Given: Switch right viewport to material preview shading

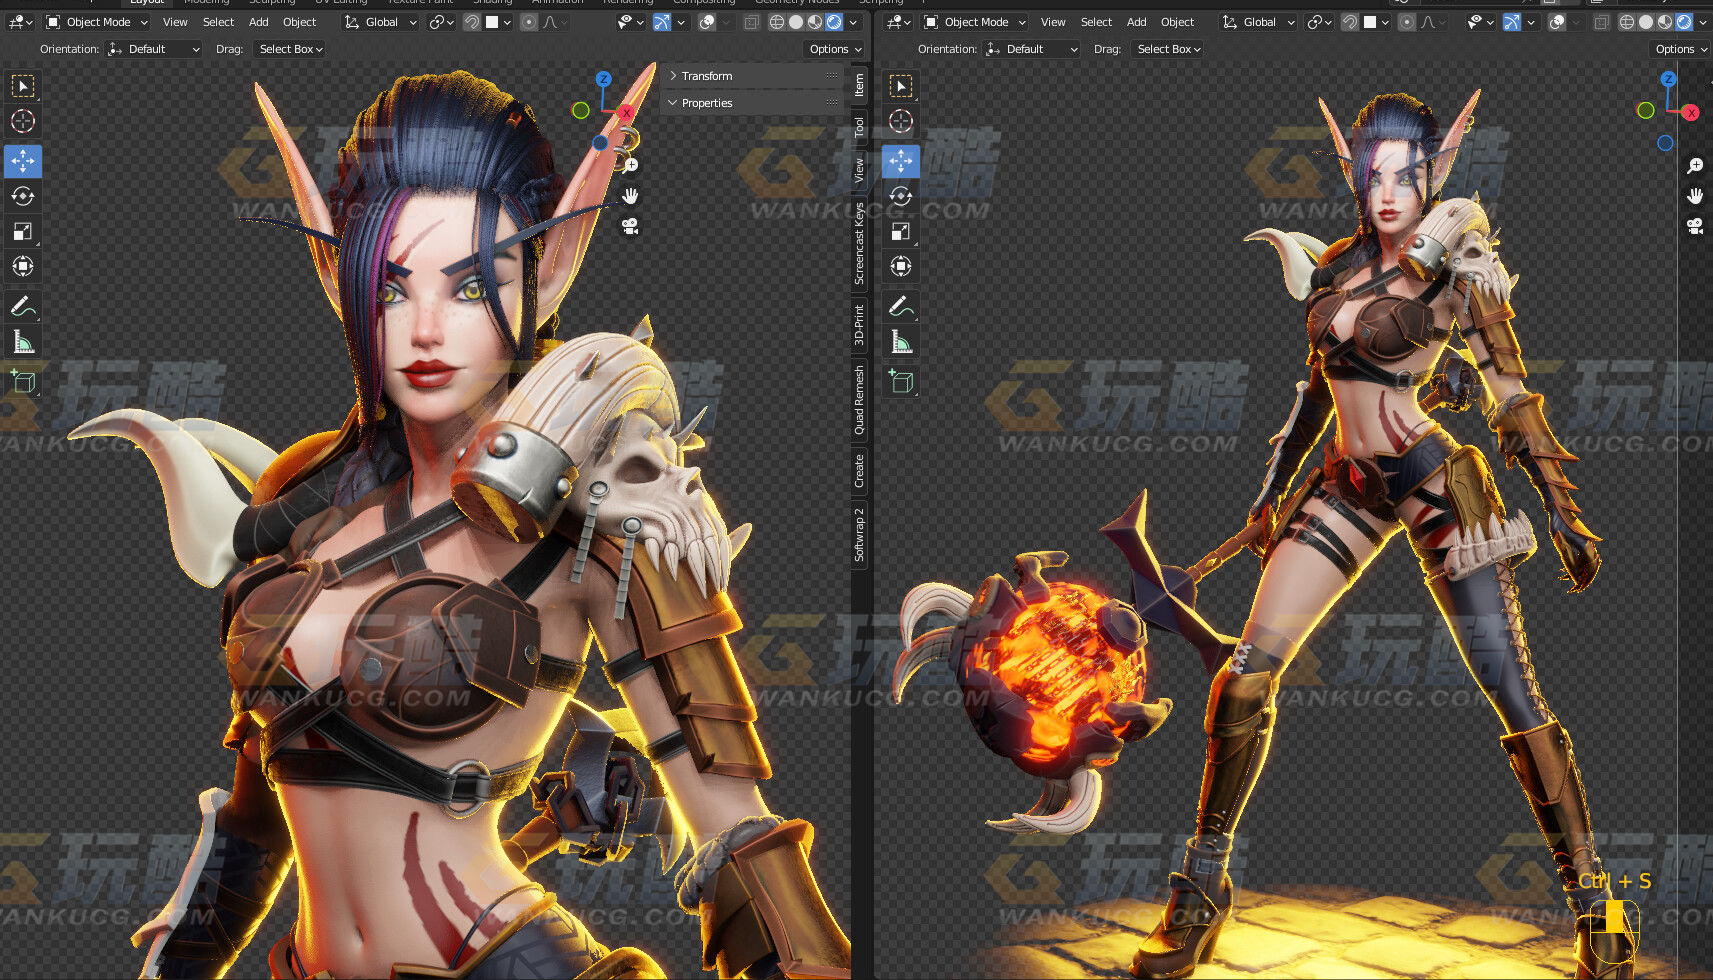Looking at the screenshot, I should 1665,22.
